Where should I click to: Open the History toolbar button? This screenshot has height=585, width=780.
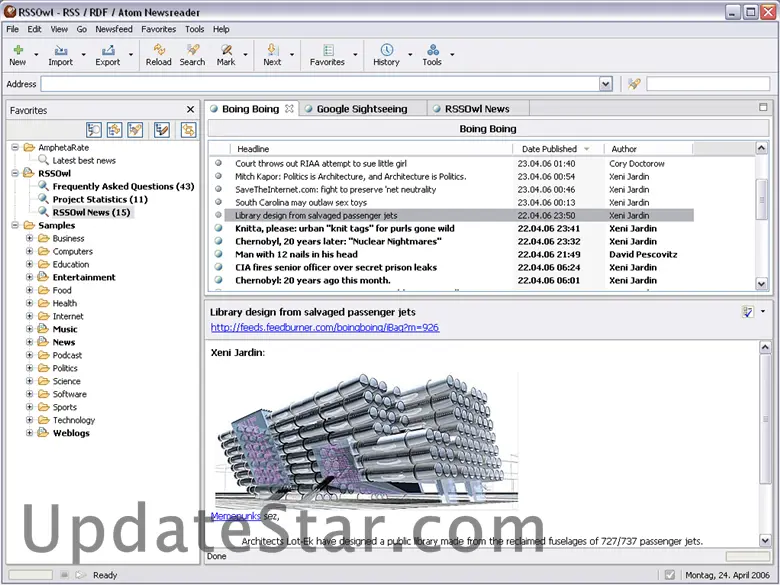tap(387, 55)
